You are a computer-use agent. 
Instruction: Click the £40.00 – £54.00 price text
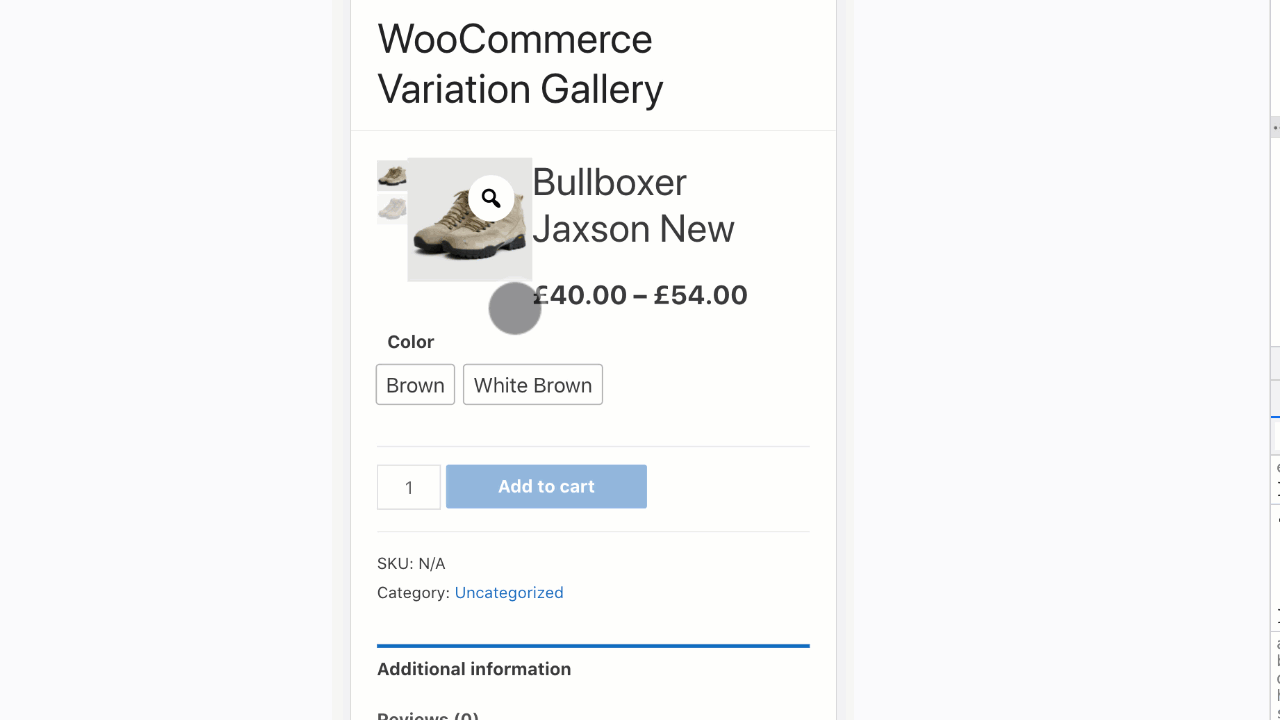[x=641, y=295]
